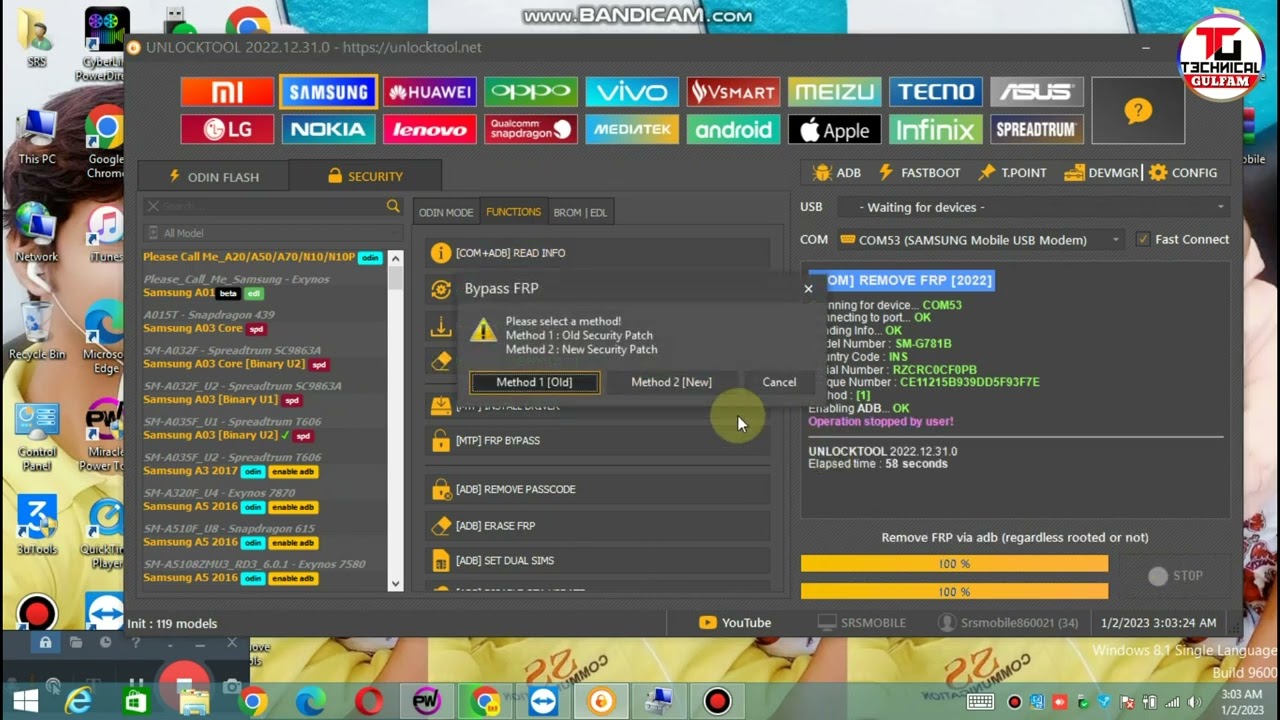Open the T.POINT tool
1280x720 pixels.
point(1013,173)
